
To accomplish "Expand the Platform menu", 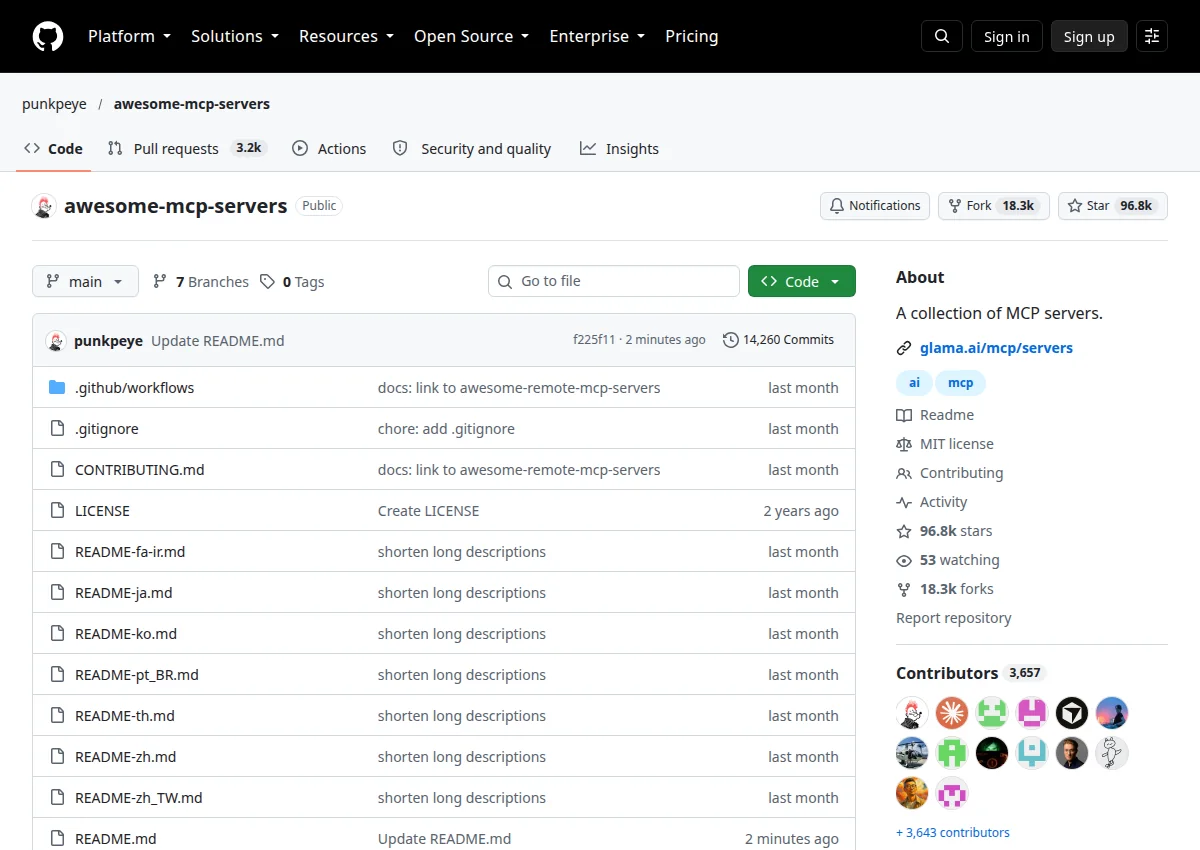I will (129, 36).
